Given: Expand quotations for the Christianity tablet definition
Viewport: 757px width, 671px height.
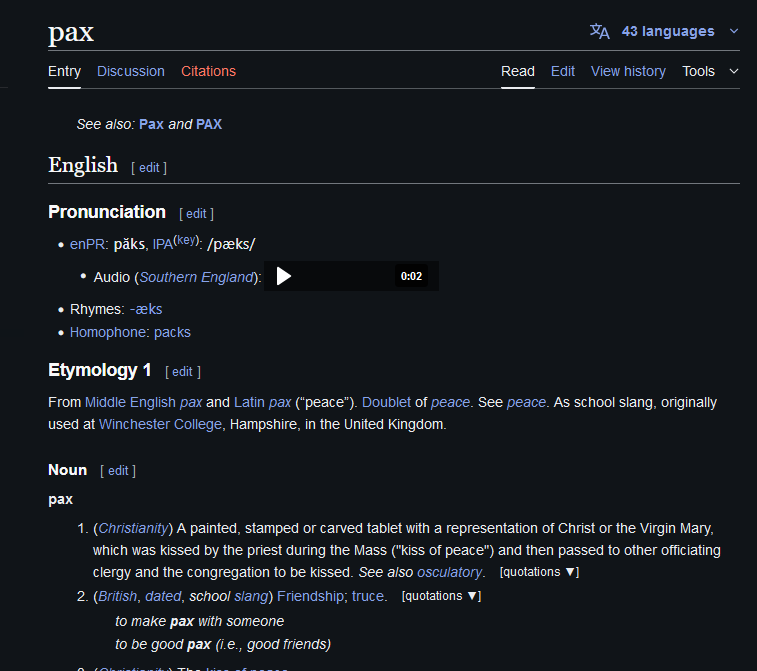Looking at the screenshot, I should [539, 572].
